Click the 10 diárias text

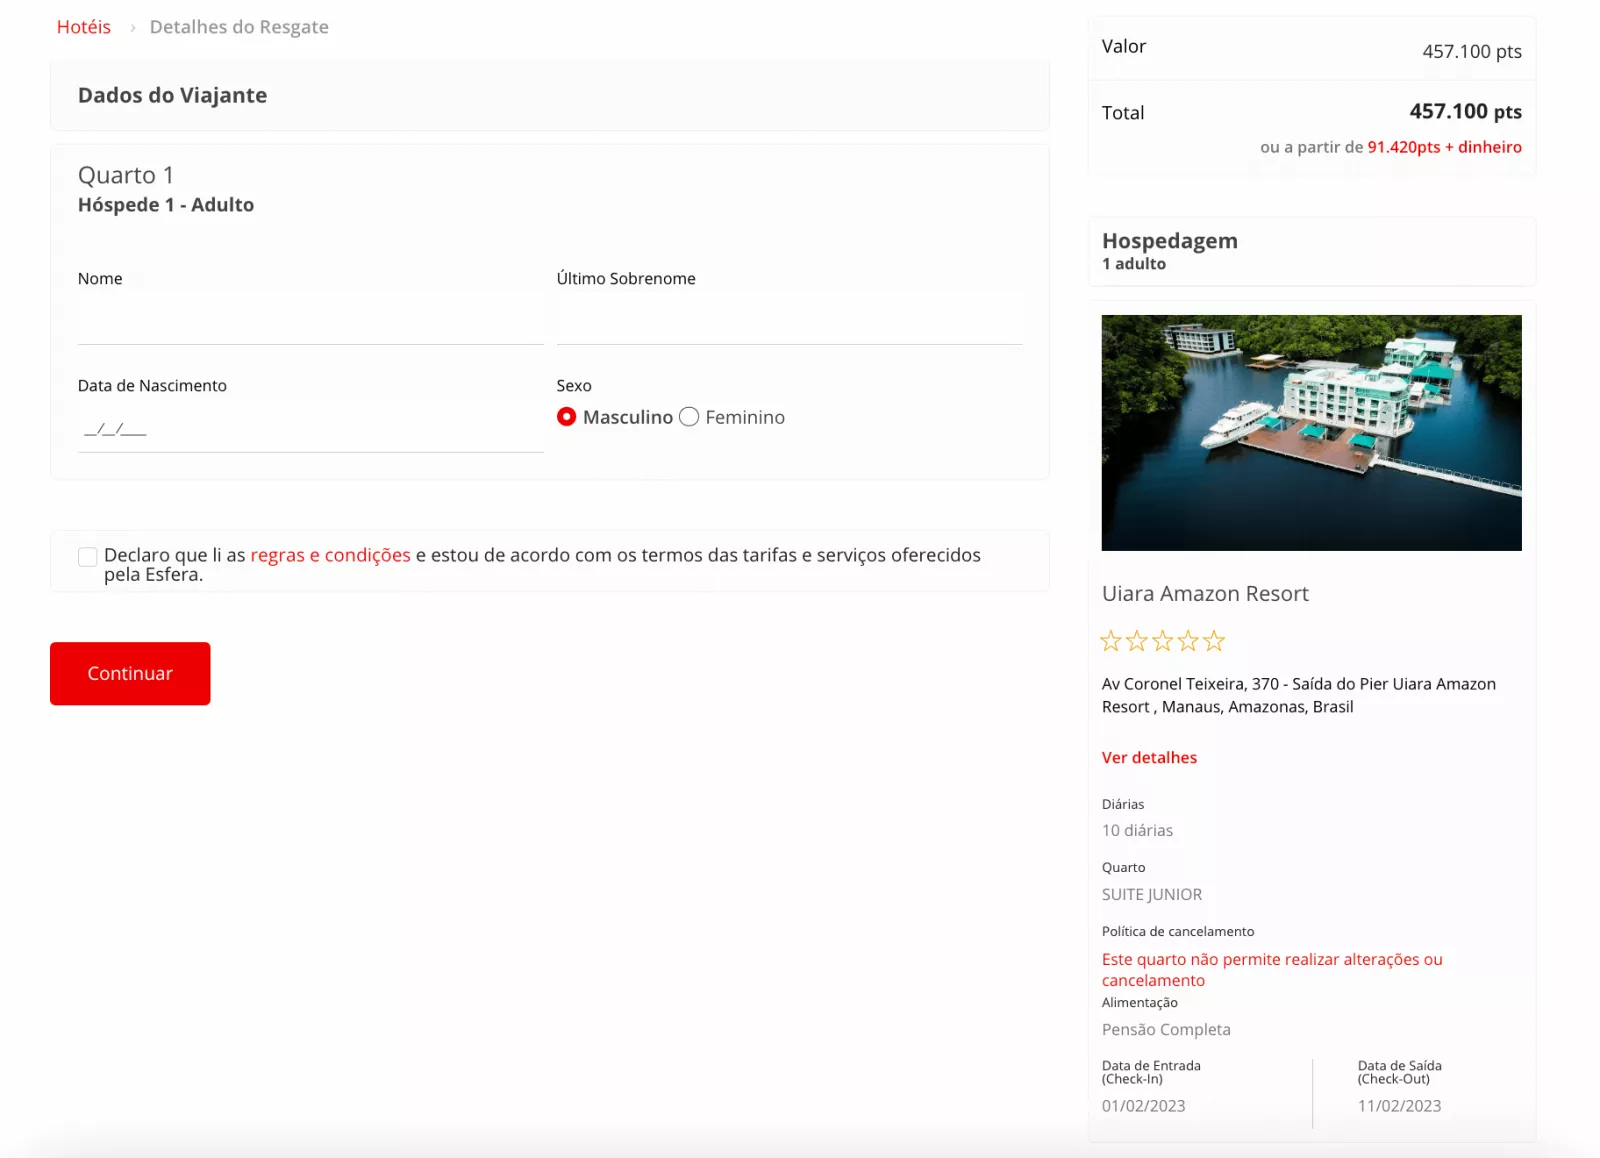tap(1137, 831)
